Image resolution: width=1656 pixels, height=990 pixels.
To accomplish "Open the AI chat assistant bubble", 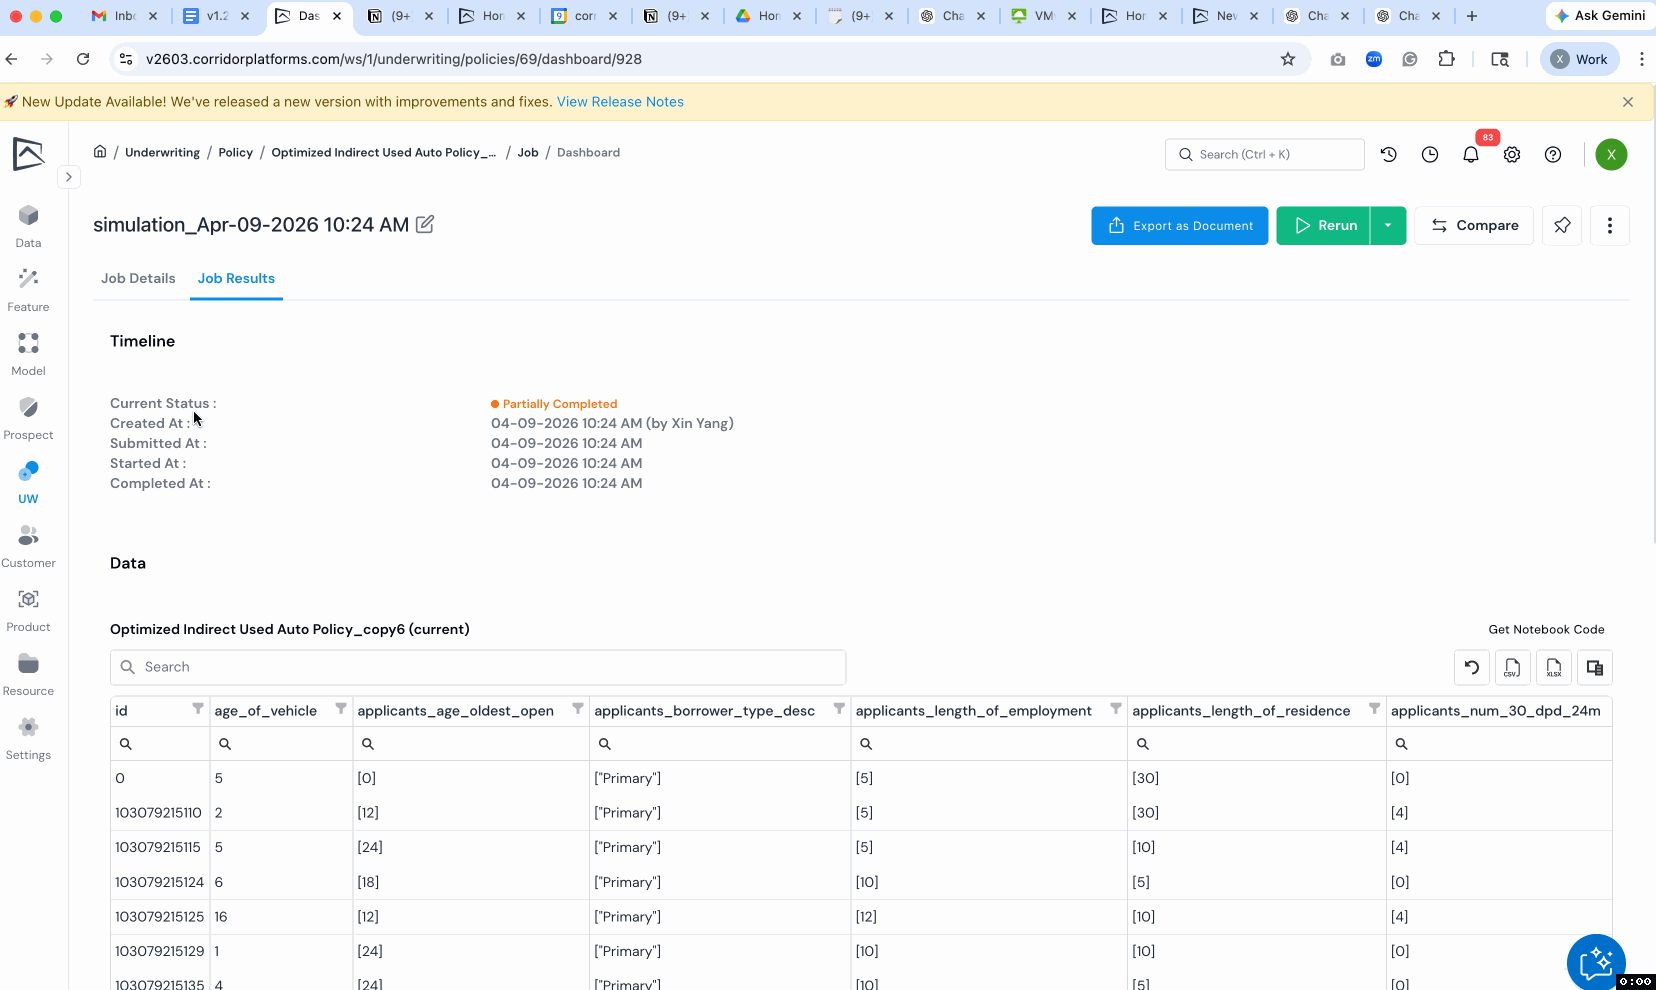I will (x=1596, y=963).
